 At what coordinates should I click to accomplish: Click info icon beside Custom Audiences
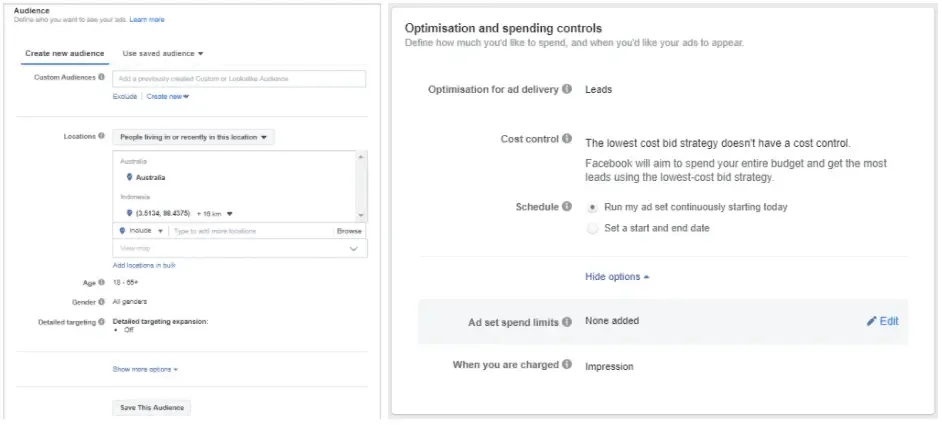click(x=101, y=78)
